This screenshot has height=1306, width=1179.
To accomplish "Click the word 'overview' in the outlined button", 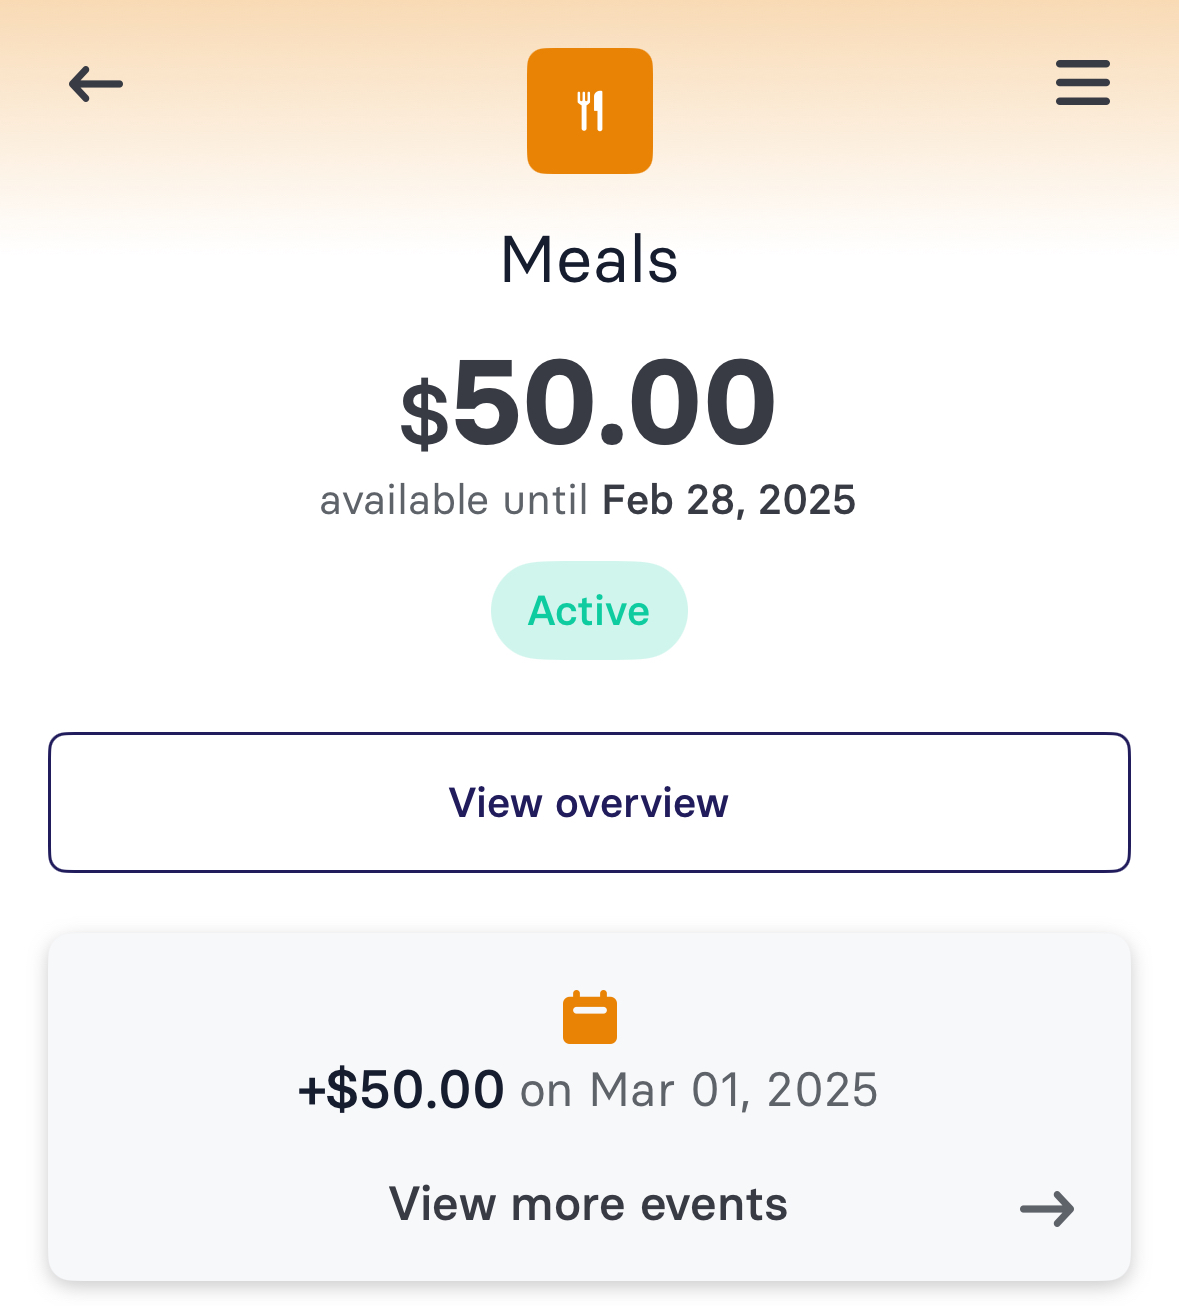I will click(x=642, y=803).
